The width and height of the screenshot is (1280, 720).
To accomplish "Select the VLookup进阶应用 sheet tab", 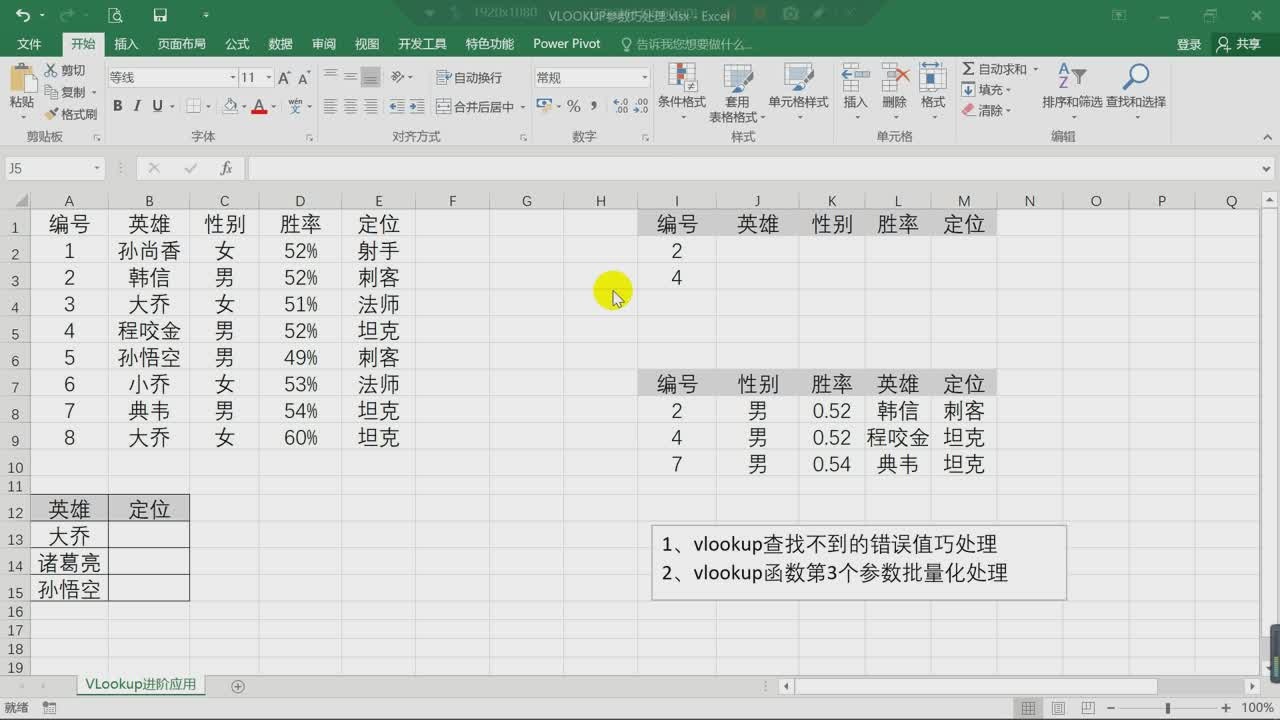I will (141, 685).
